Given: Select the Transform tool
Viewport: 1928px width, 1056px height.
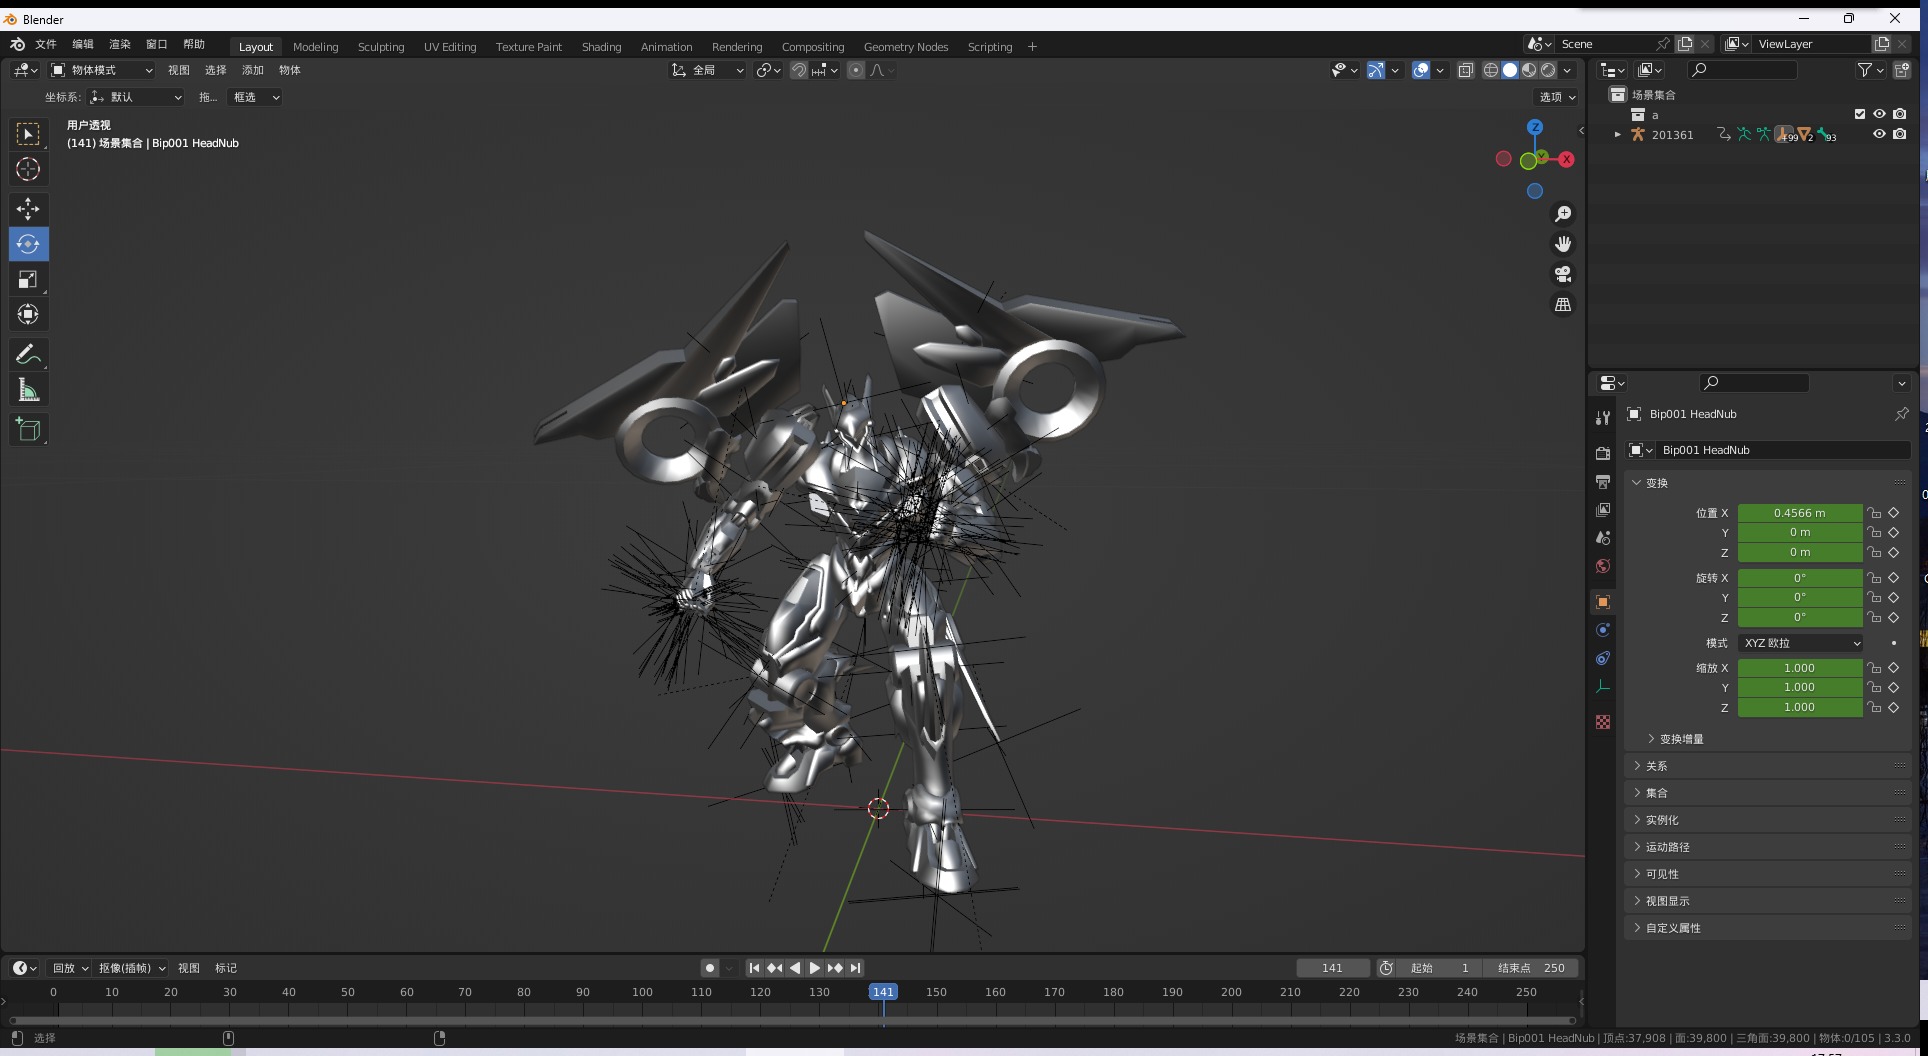Looking at the screenshot, I should point(28,314).
